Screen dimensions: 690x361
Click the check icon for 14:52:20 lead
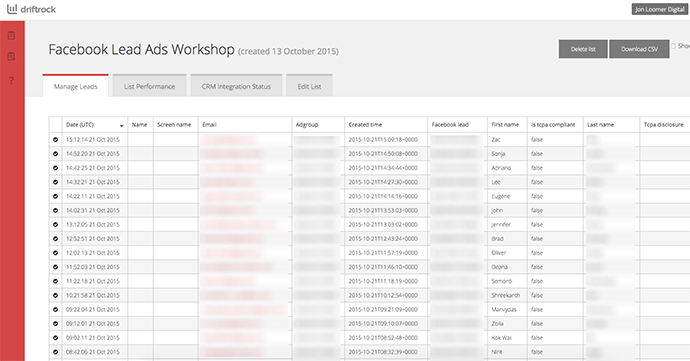click(x=55, y=154)
